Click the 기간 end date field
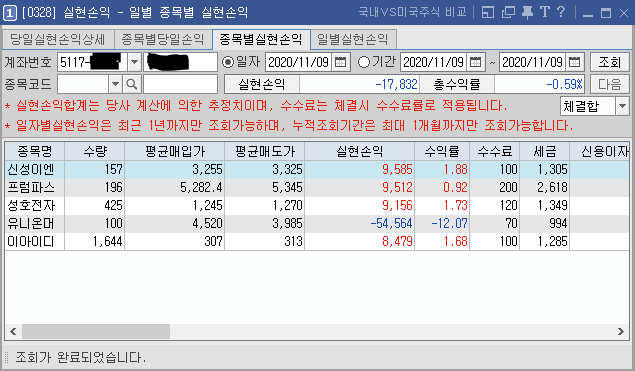 point(533,62)
